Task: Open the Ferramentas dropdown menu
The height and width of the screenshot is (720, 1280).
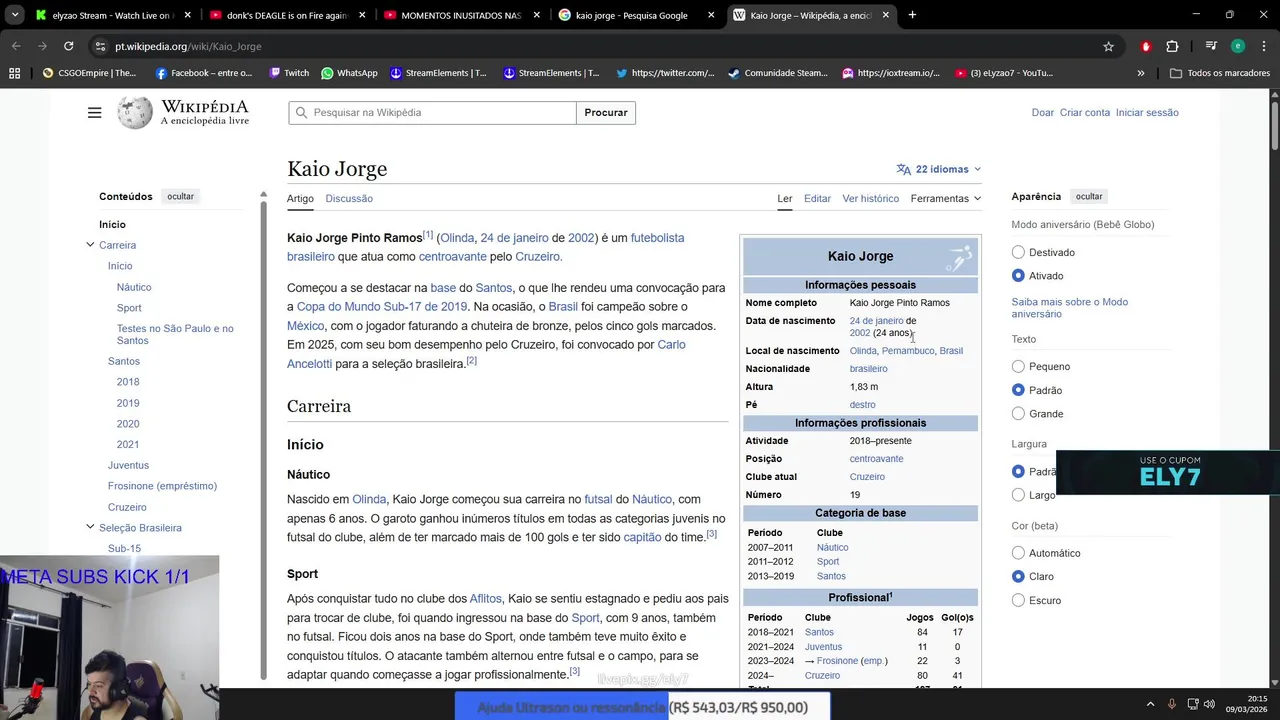Action: [945, 198]
